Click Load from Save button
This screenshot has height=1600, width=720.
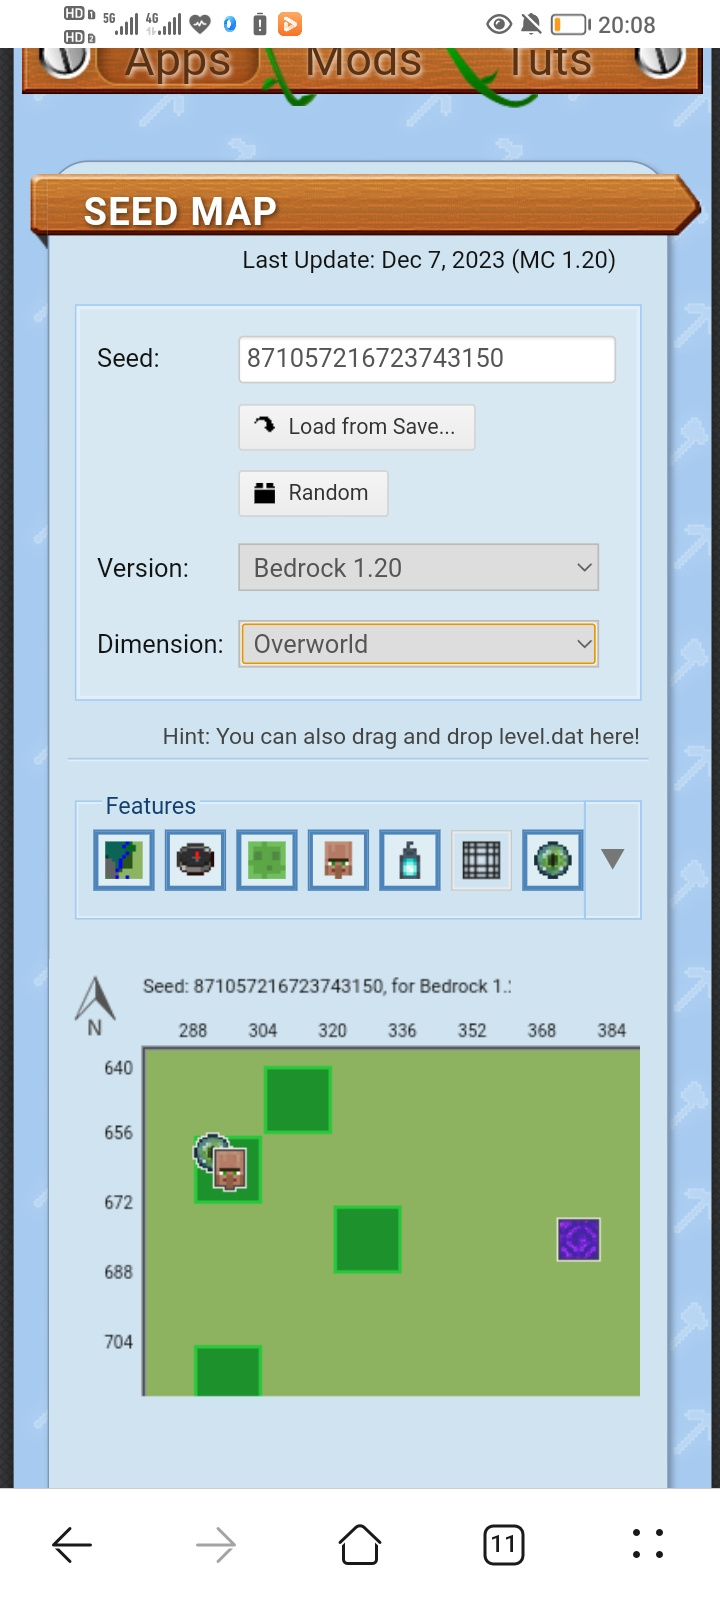(x=357, y=427)
